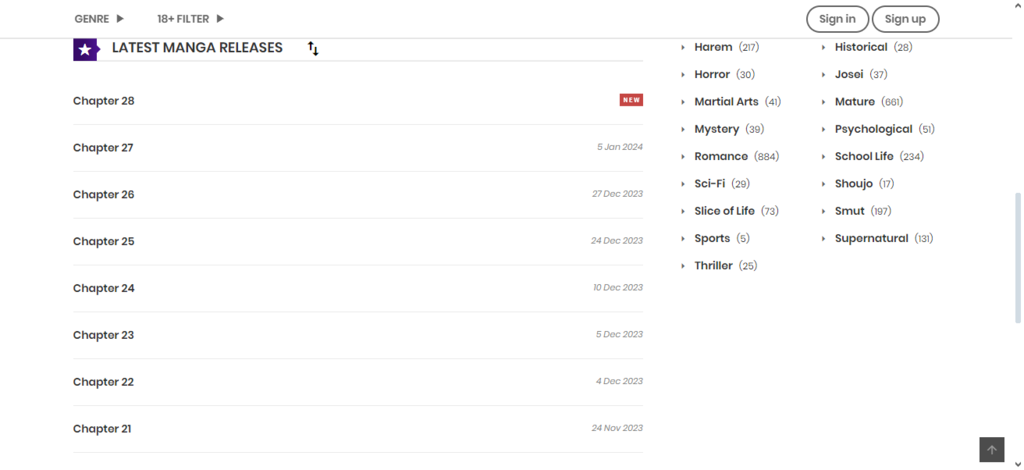Select the Romance genre link
The height and width of the screenshot is (470, 1024).
tap(720, 157)
